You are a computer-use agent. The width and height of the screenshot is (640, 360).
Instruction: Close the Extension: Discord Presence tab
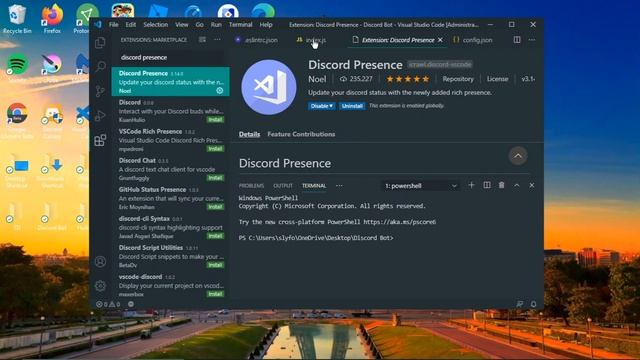click(x=440, y=40)
